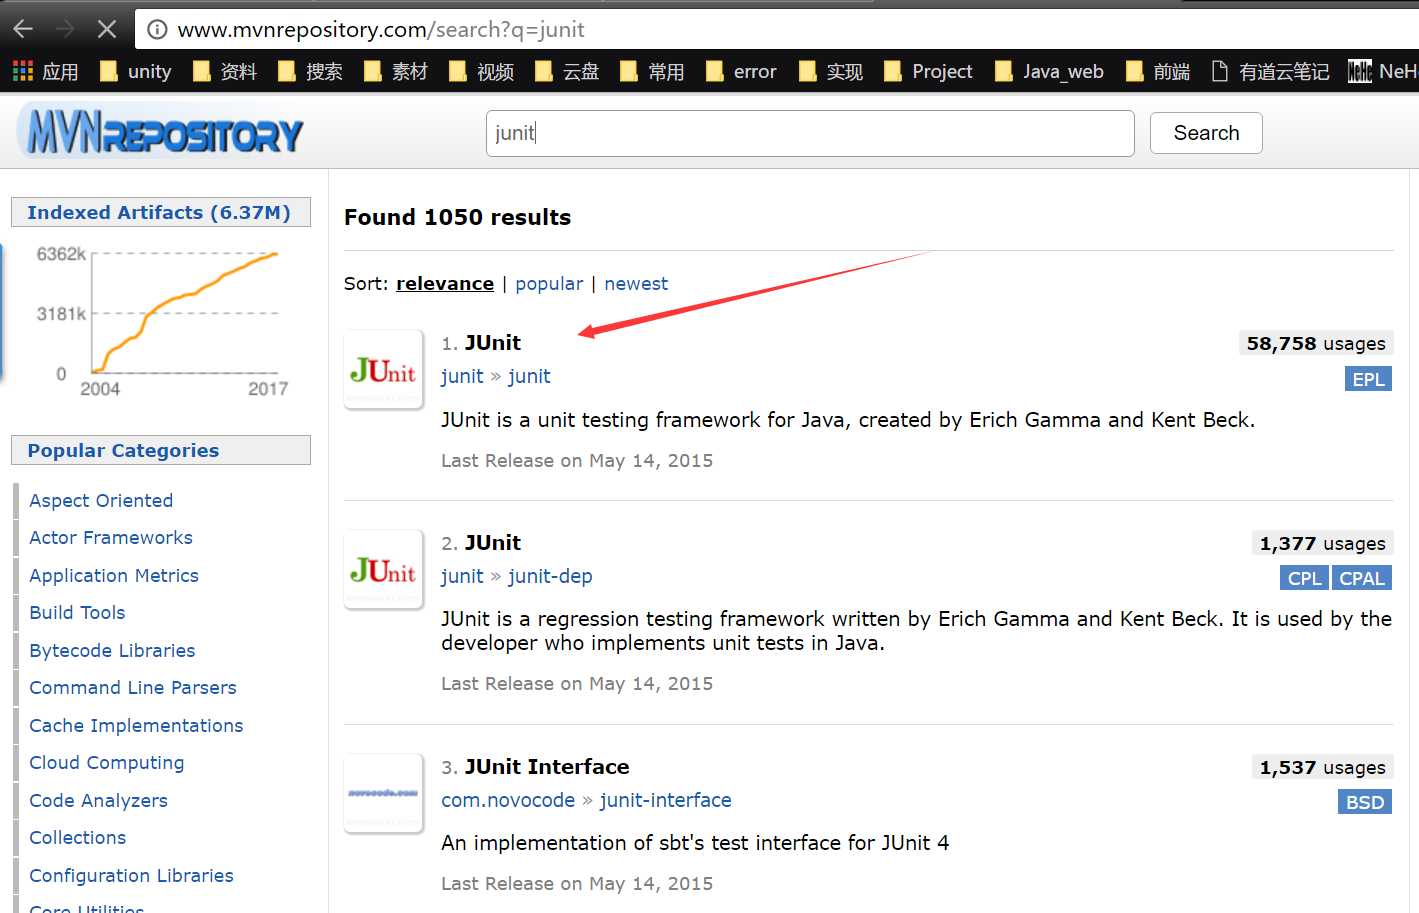The image size is (1419, 913).
Task: Open the 素材 bookmark folder
Action: point(396,71)
